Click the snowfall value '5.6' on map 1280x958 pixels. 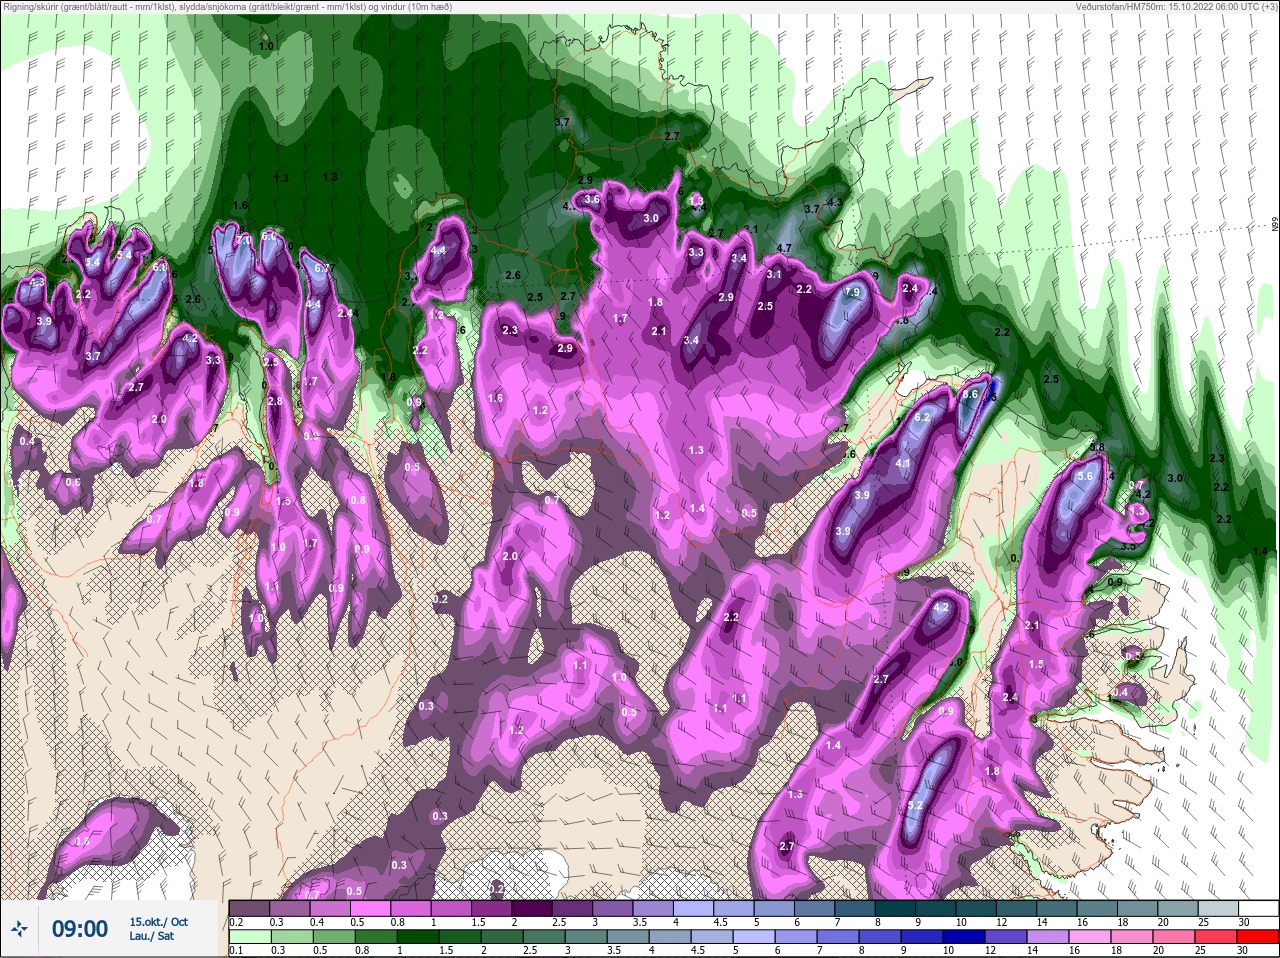pos(1085,477)
